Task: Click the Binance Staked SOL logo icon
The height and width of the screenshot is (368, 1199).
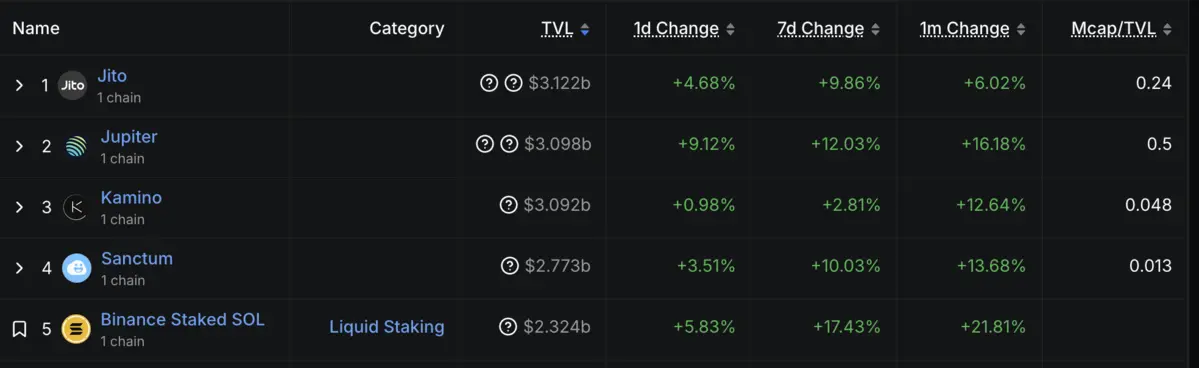Action: click(x=76, y=329)
